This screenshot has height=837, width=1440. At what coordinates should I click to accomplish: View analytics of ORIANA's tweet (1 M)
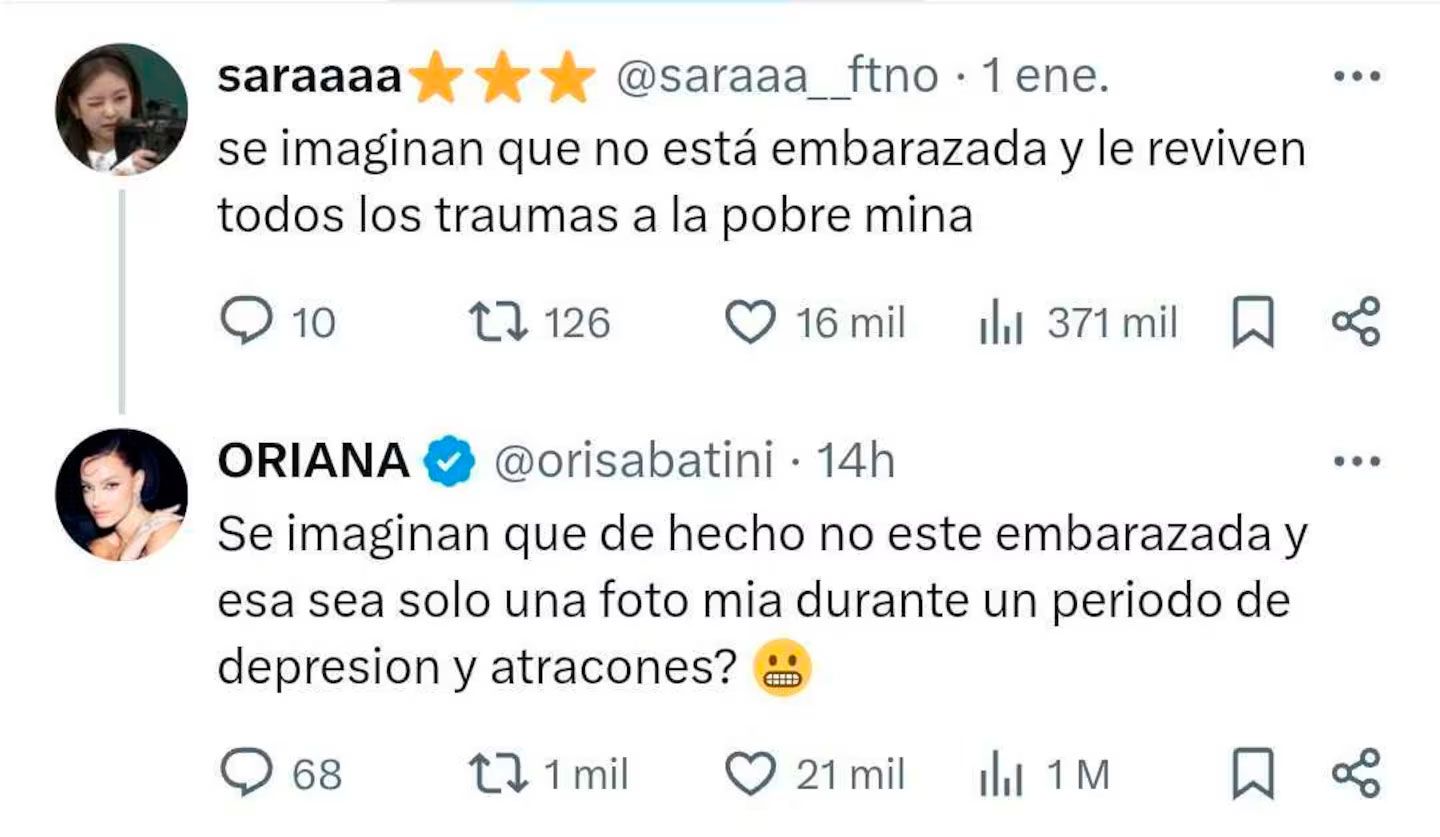coord(1001,775)
